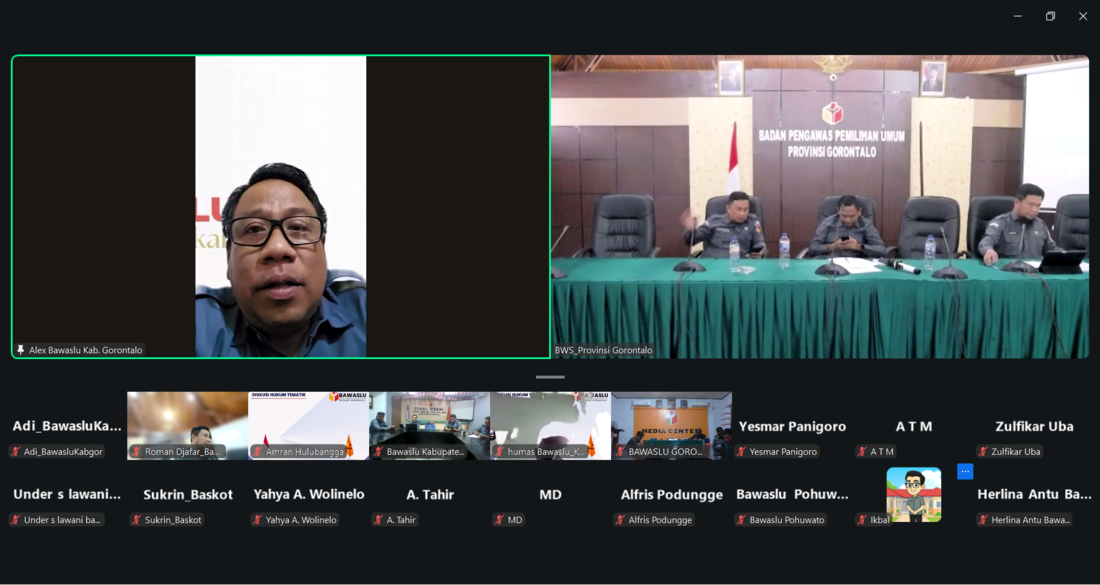Select Roman Djafar's video thumbnail

(x=187, y=426)
